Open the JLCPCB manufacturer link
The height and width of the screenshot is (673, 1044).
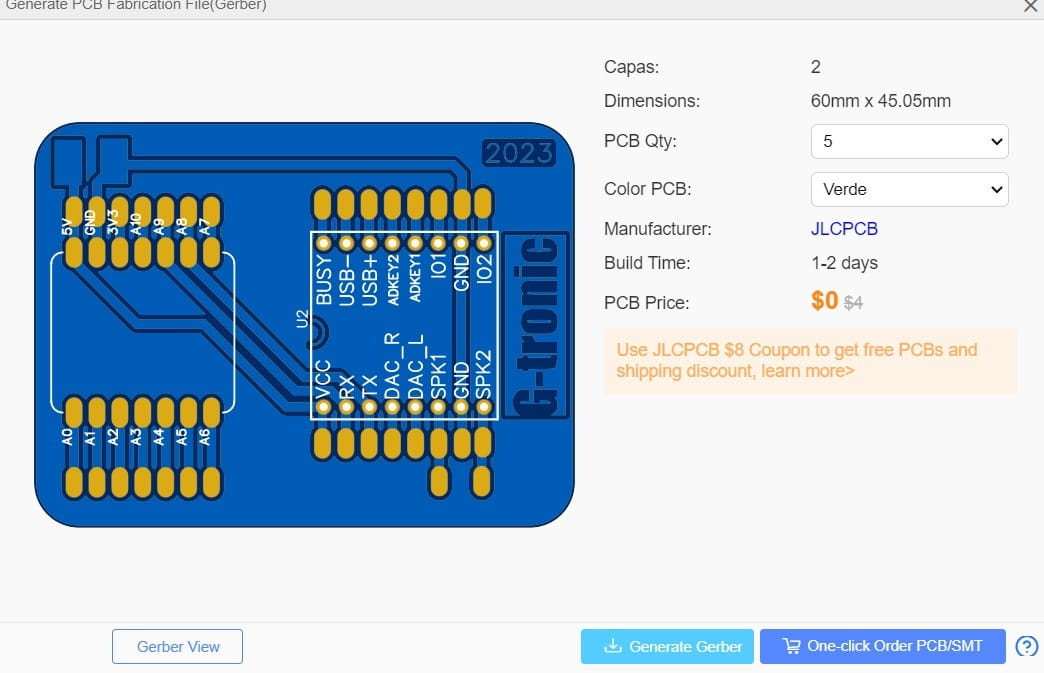[844, 228]
